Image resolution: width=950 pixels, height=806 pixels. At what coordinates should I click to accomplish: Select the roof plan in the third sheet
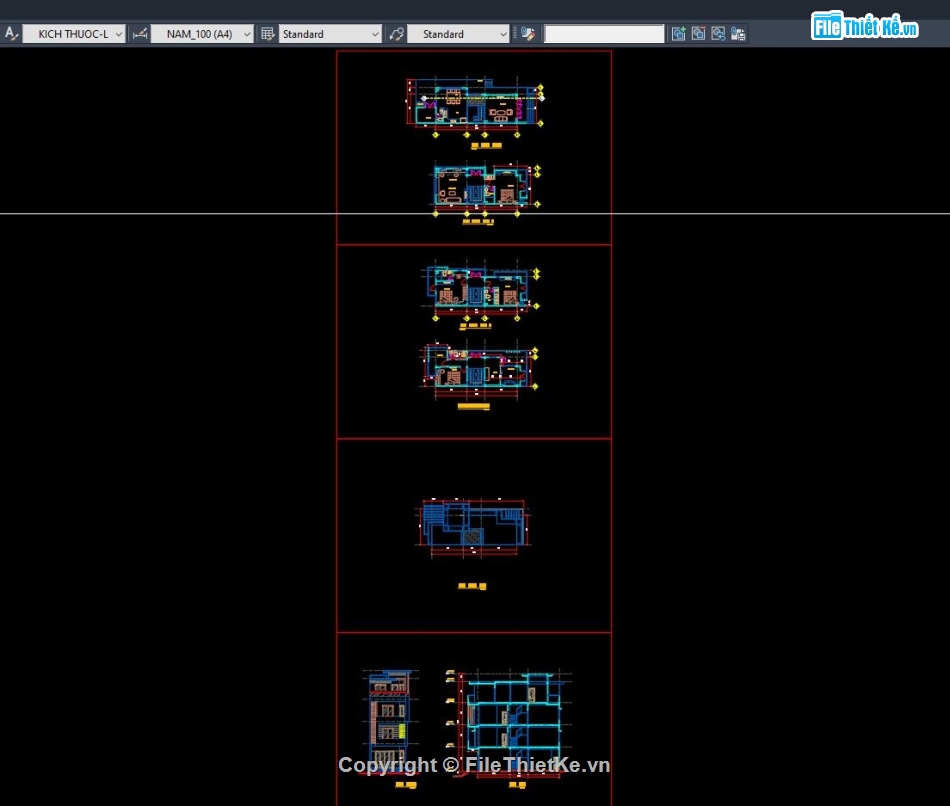click(471, 526)
